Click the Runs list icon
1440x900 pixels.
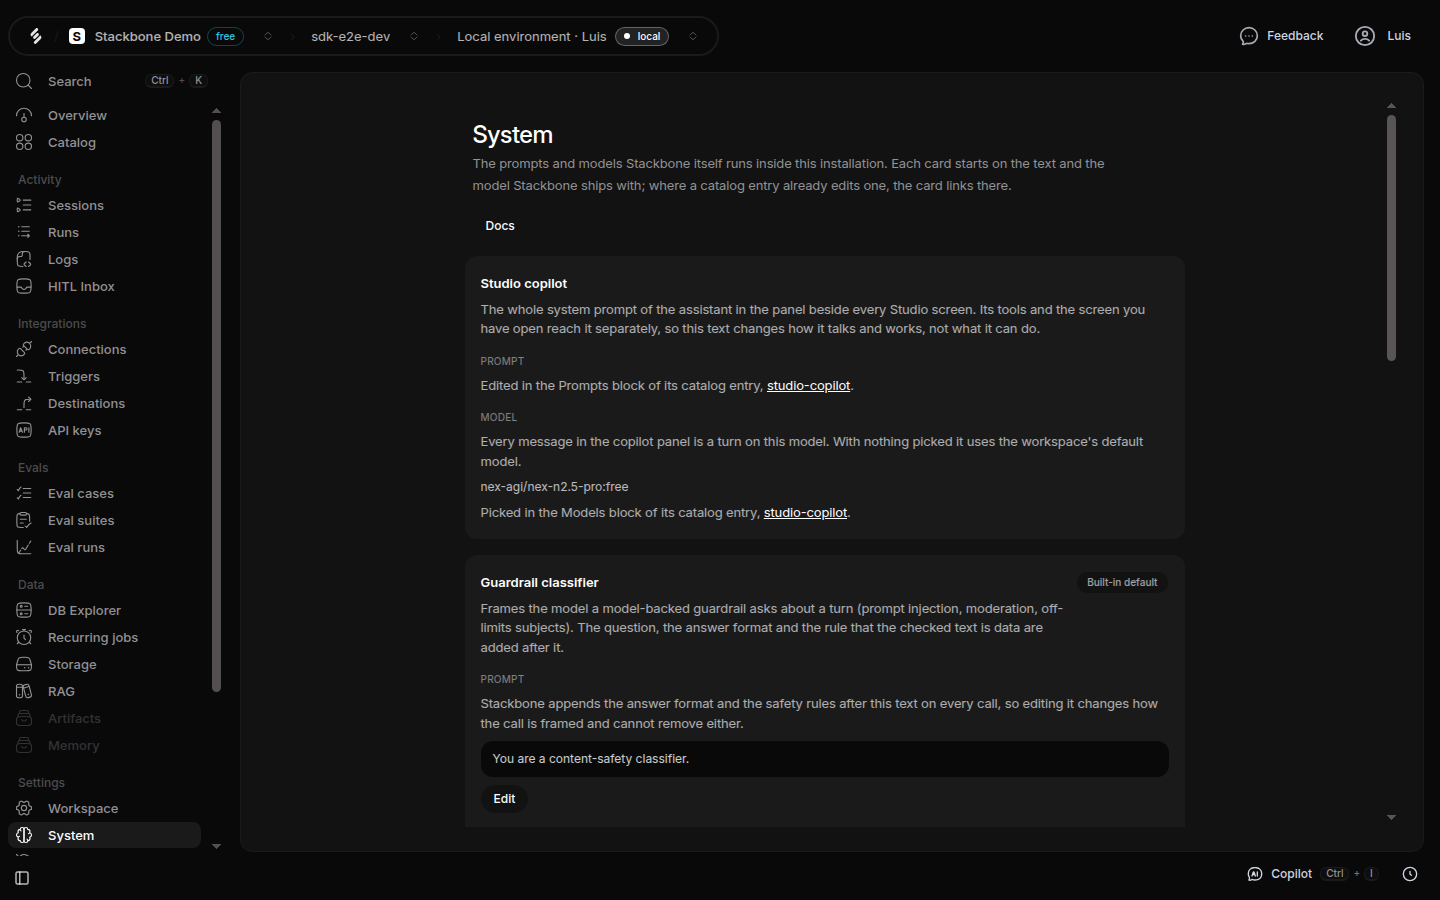click(x=24, y=232)
